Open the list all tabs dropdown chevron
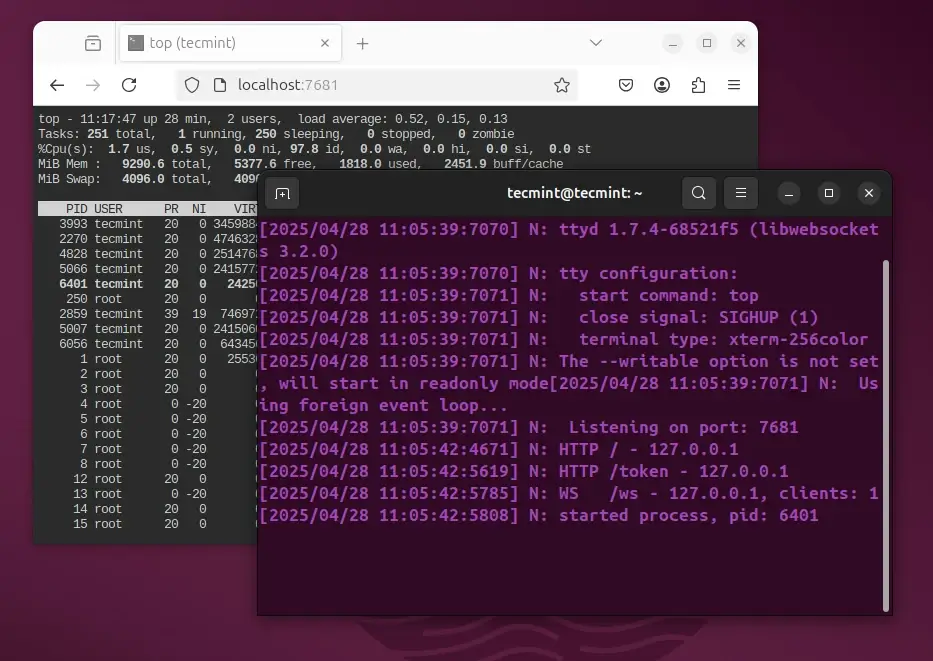 (596, 43)
